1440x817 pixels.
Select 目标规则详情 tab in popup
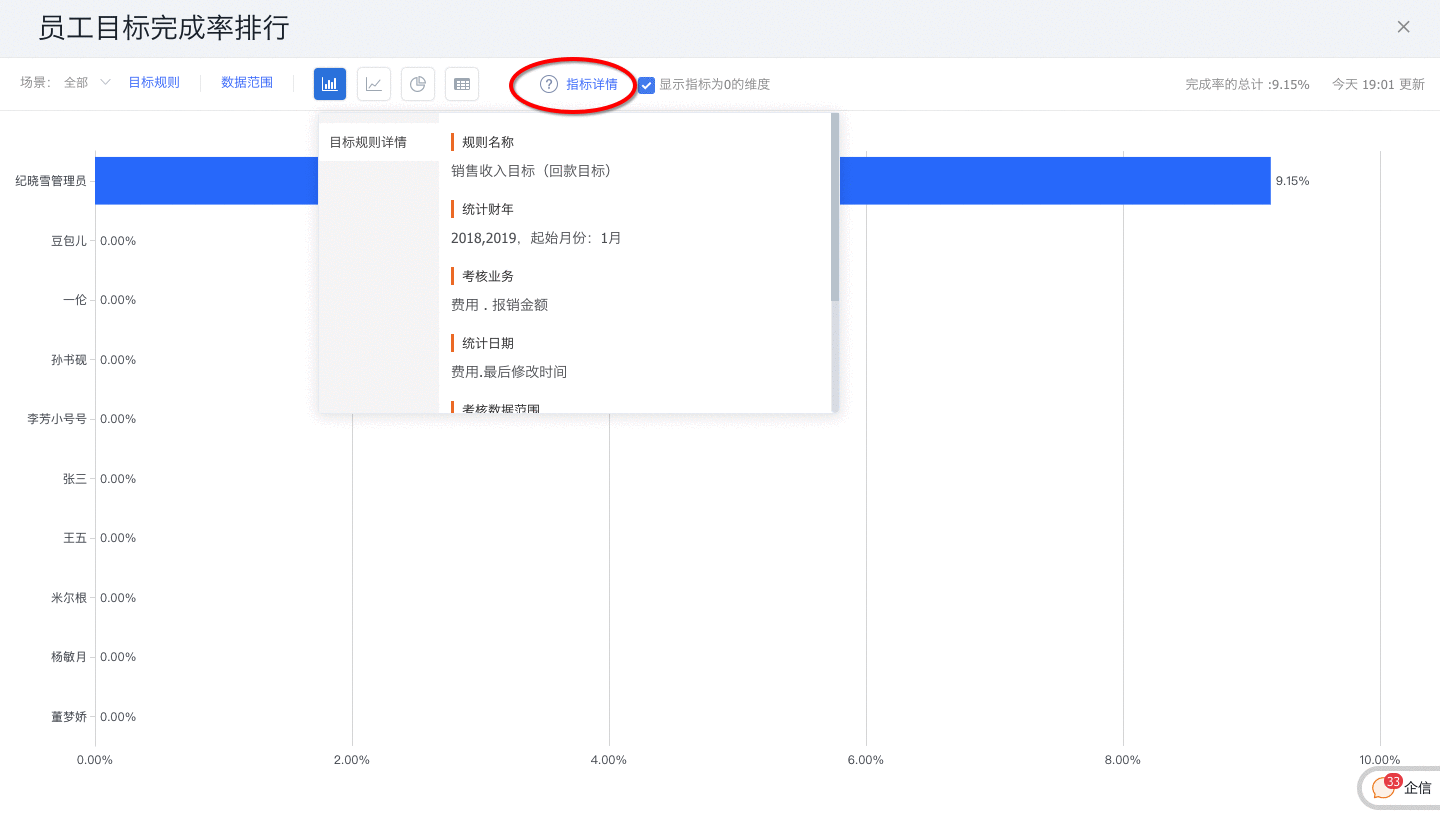(379, 143)
